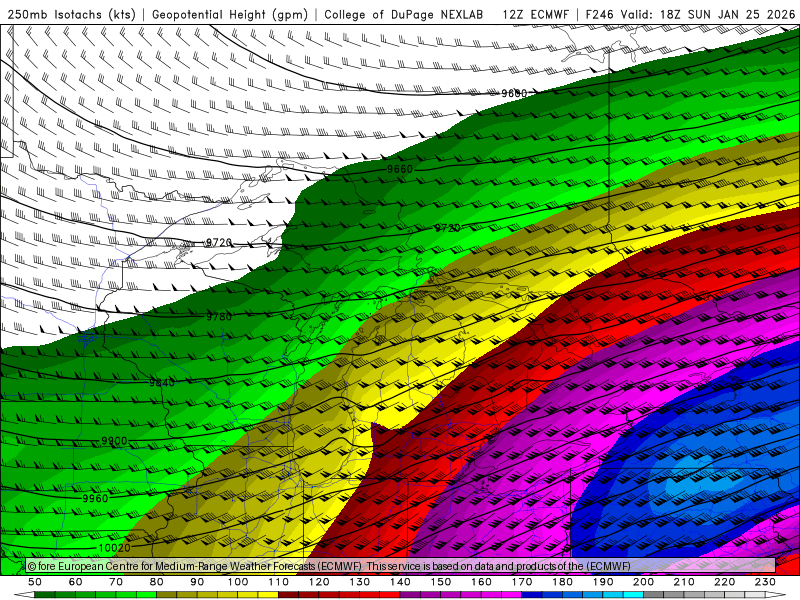Screen dimensions: 800x600
Task: Click the 230 value on the color scale
Action: pyautogui.click(x=765, y=582)
